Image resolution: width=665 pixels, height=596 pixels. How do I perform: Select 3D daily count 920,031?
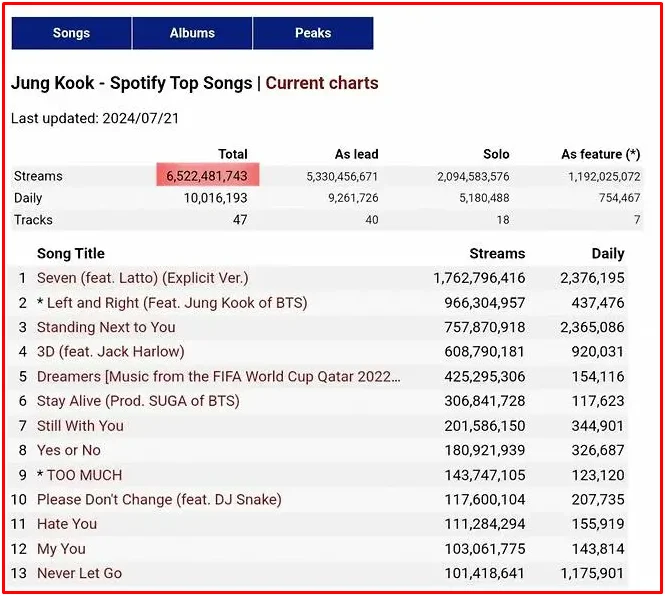[x=598, y=352]
